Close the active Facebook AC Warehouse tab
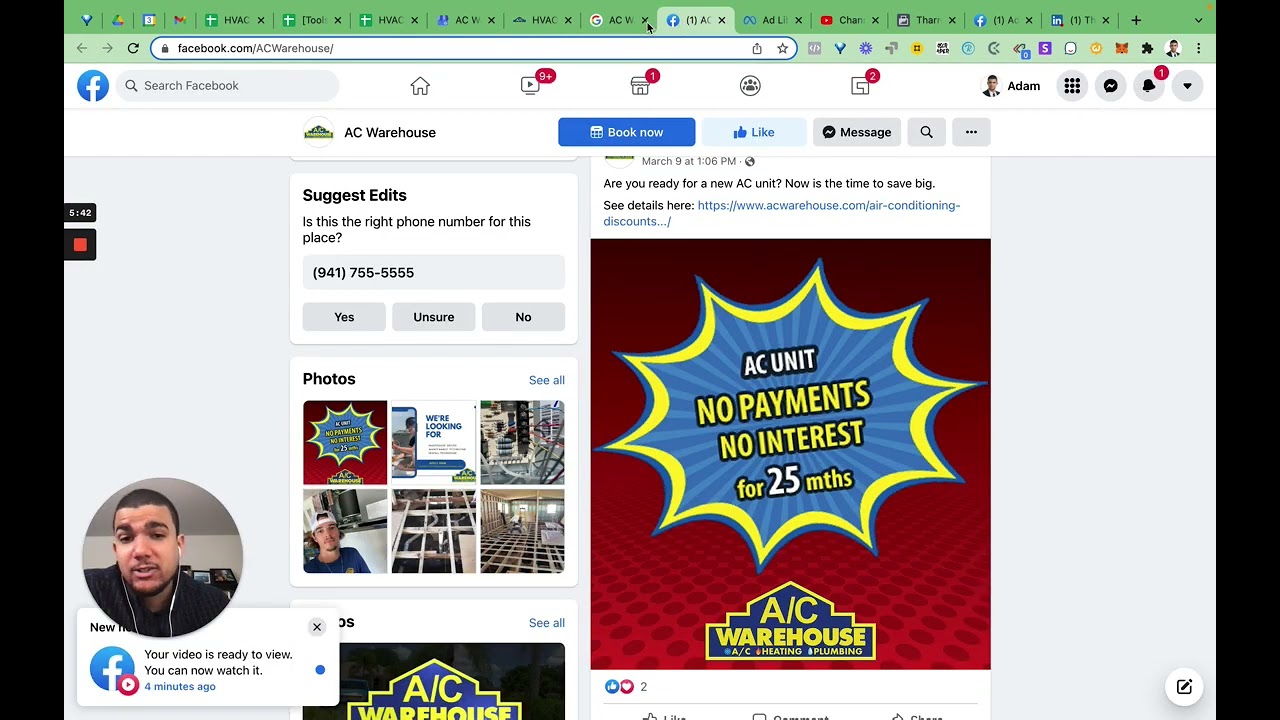The image size is (1280, 720). click(722, 20)
